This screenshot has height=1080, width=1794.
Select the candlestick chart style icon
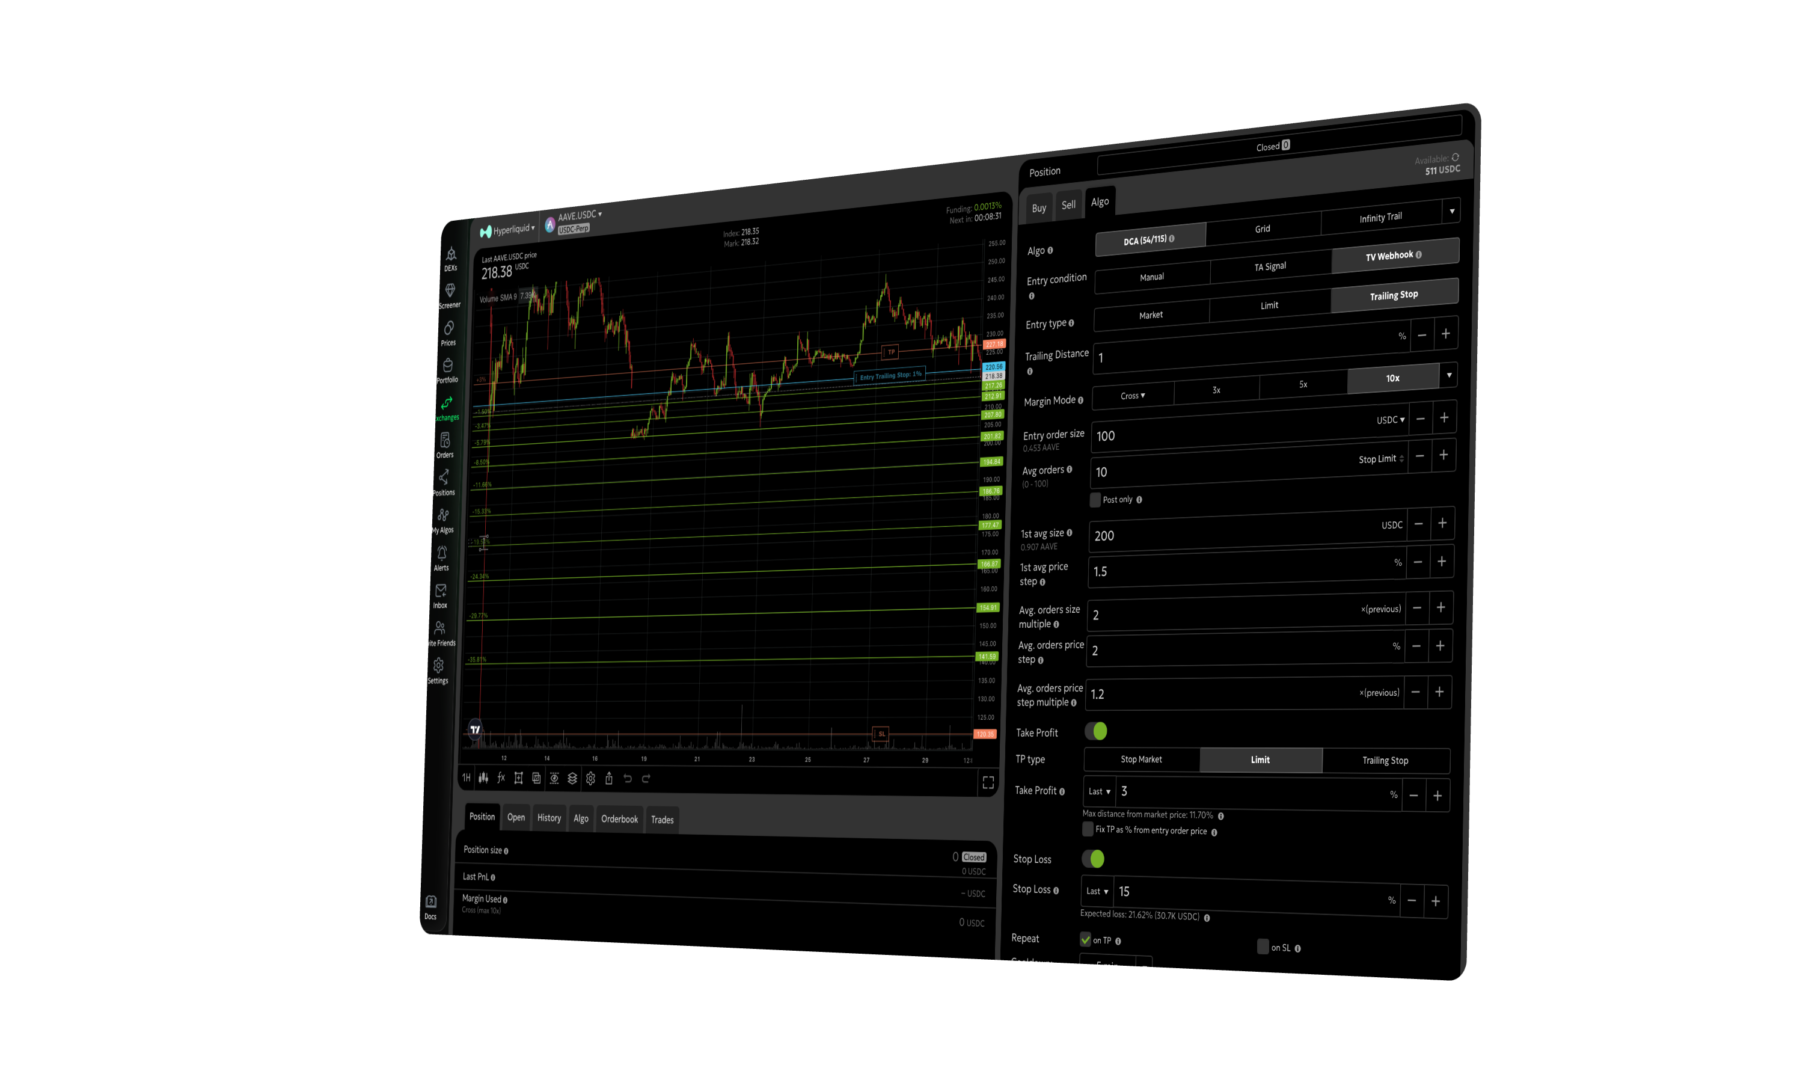coord(483,777)
